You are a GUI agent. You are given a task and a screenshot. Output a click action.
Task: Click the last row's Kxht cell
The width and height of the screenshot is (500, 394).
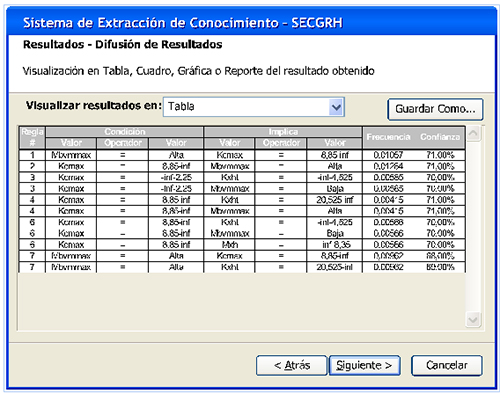point(230,267)
